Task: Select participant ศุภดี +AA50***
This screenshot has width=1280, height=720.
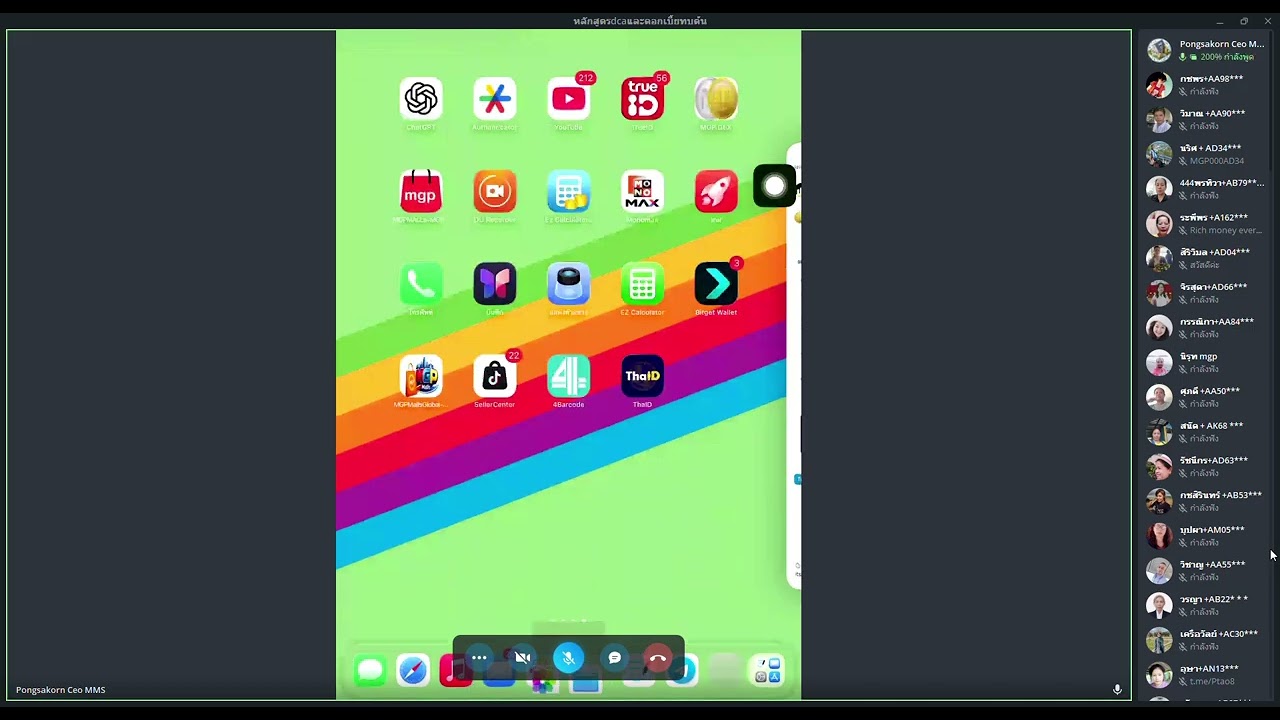Action: [x=1206, y=397]
